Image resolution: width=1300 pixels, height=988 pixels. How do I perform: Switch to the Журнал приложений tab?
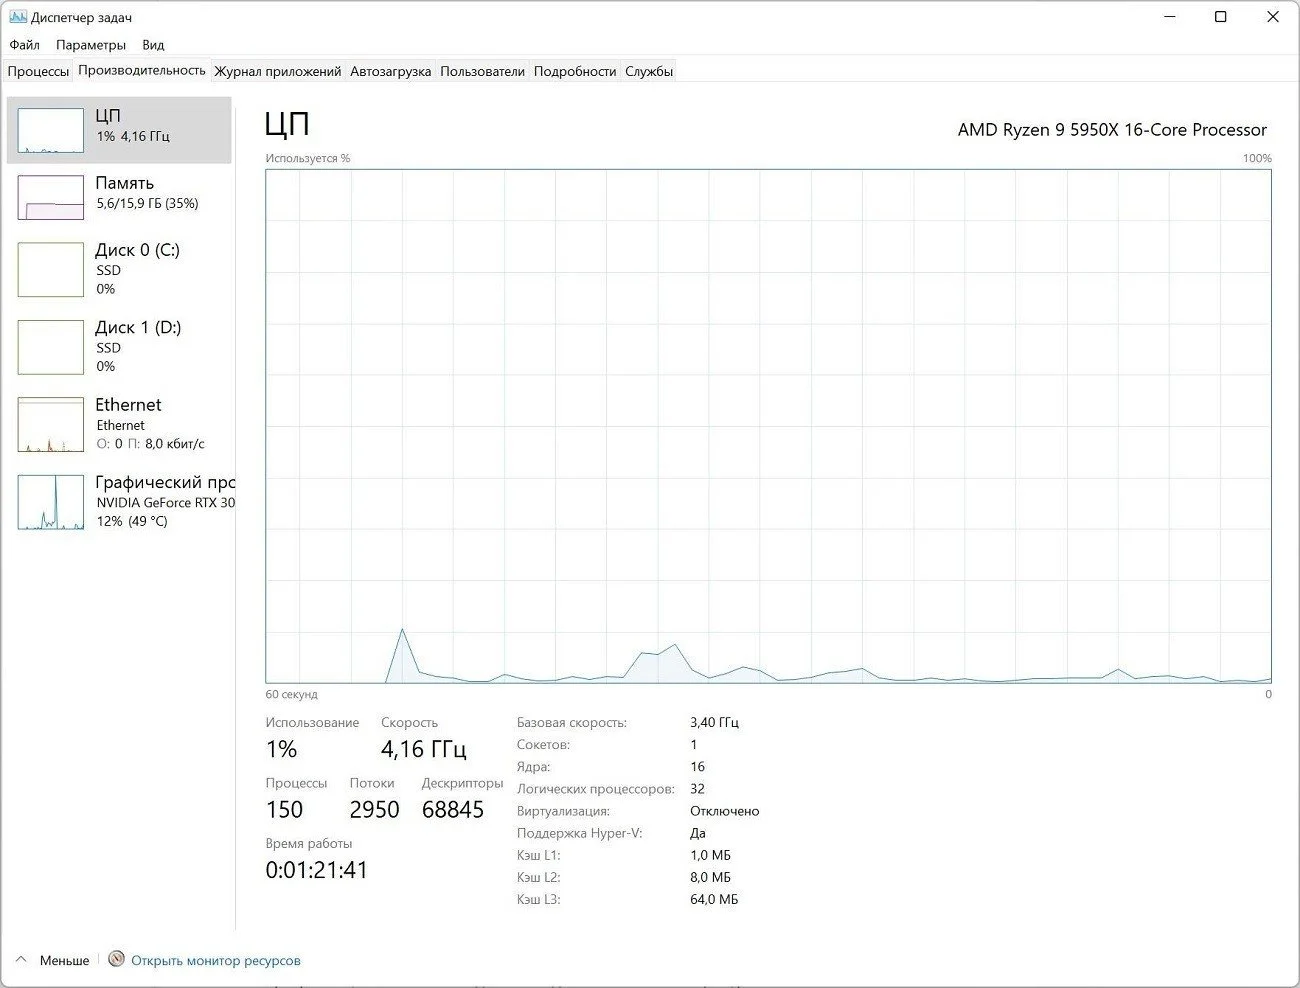pos(278,71)
